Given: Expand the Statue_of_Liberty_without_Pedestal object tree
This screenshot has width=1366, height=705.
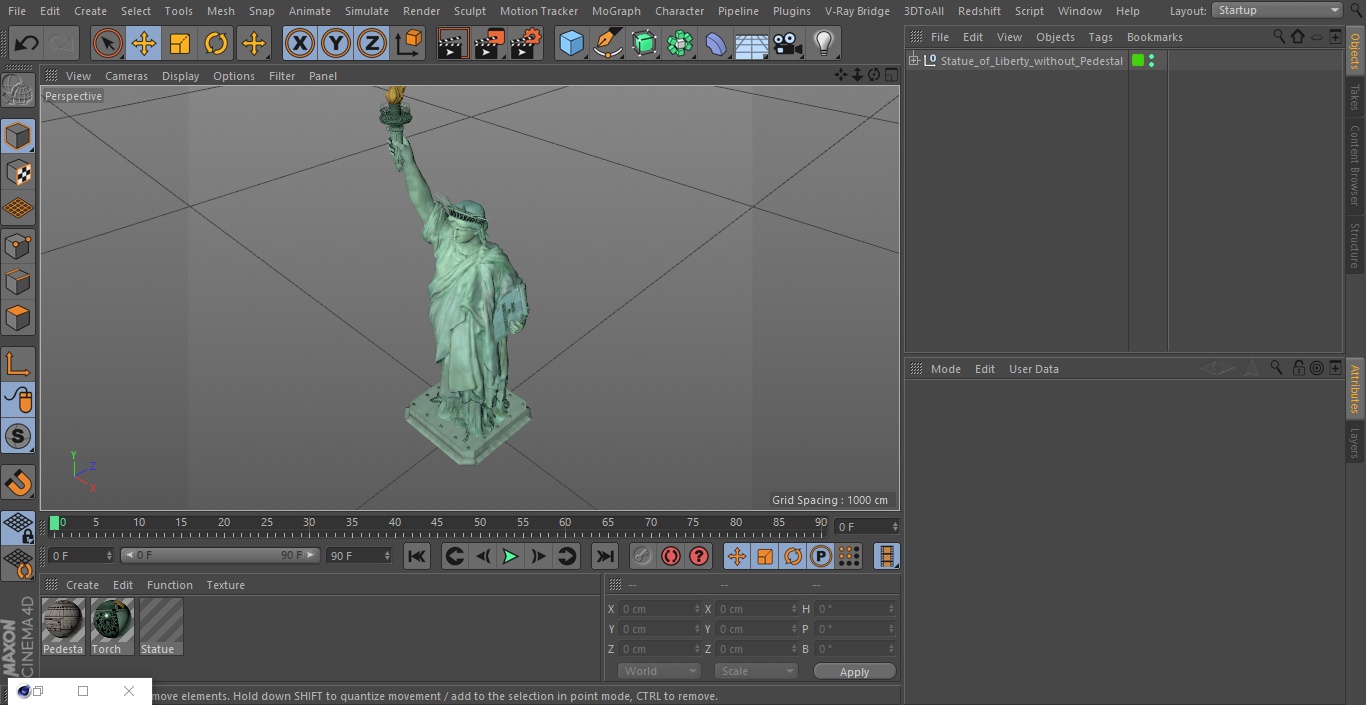Looking at the screenshot, I should pos(913,61).
